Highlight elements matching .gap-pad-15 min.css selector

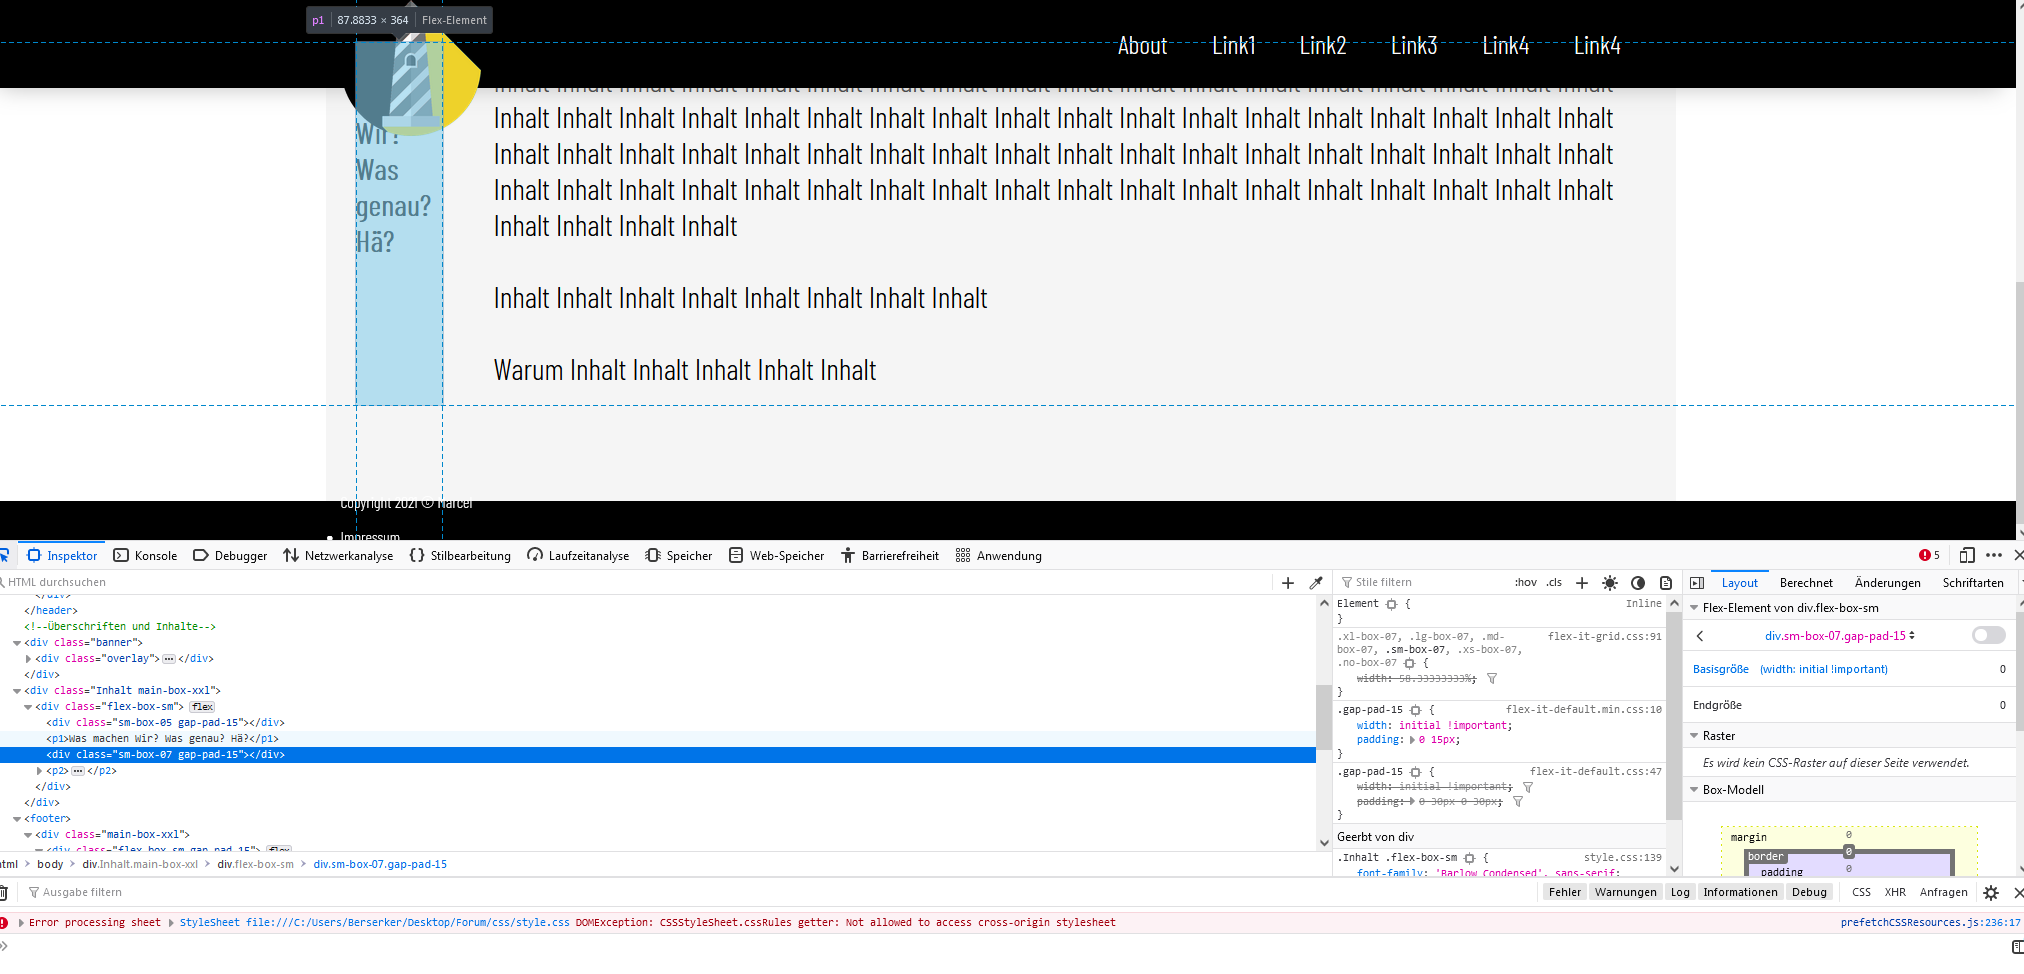(1415, 710)
